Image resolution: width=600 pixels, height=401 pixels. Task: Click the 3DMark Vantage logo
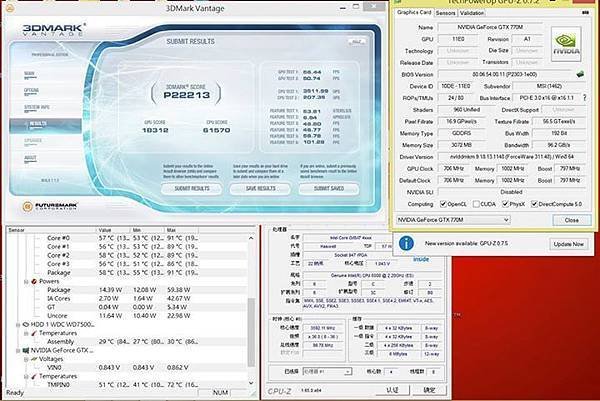pos(54,29)
